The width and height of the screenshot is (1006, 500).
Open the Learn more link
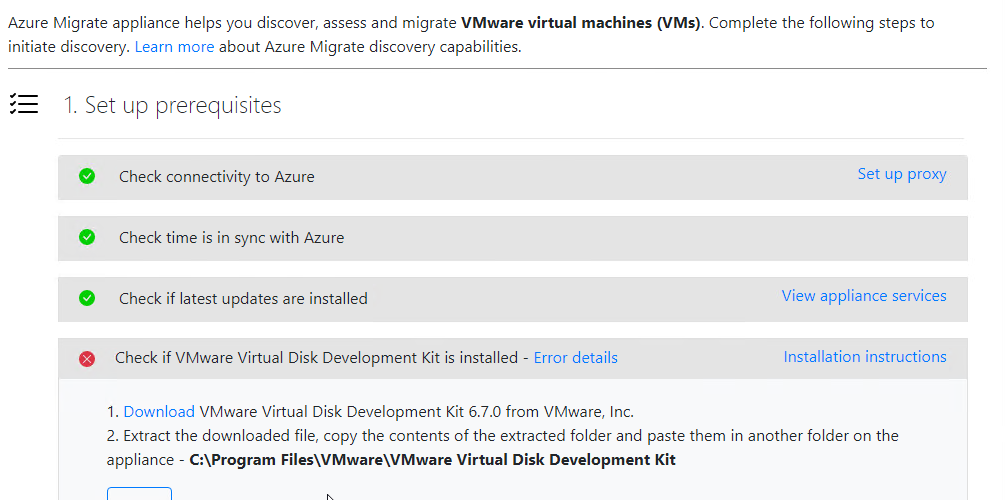(174, 46)
